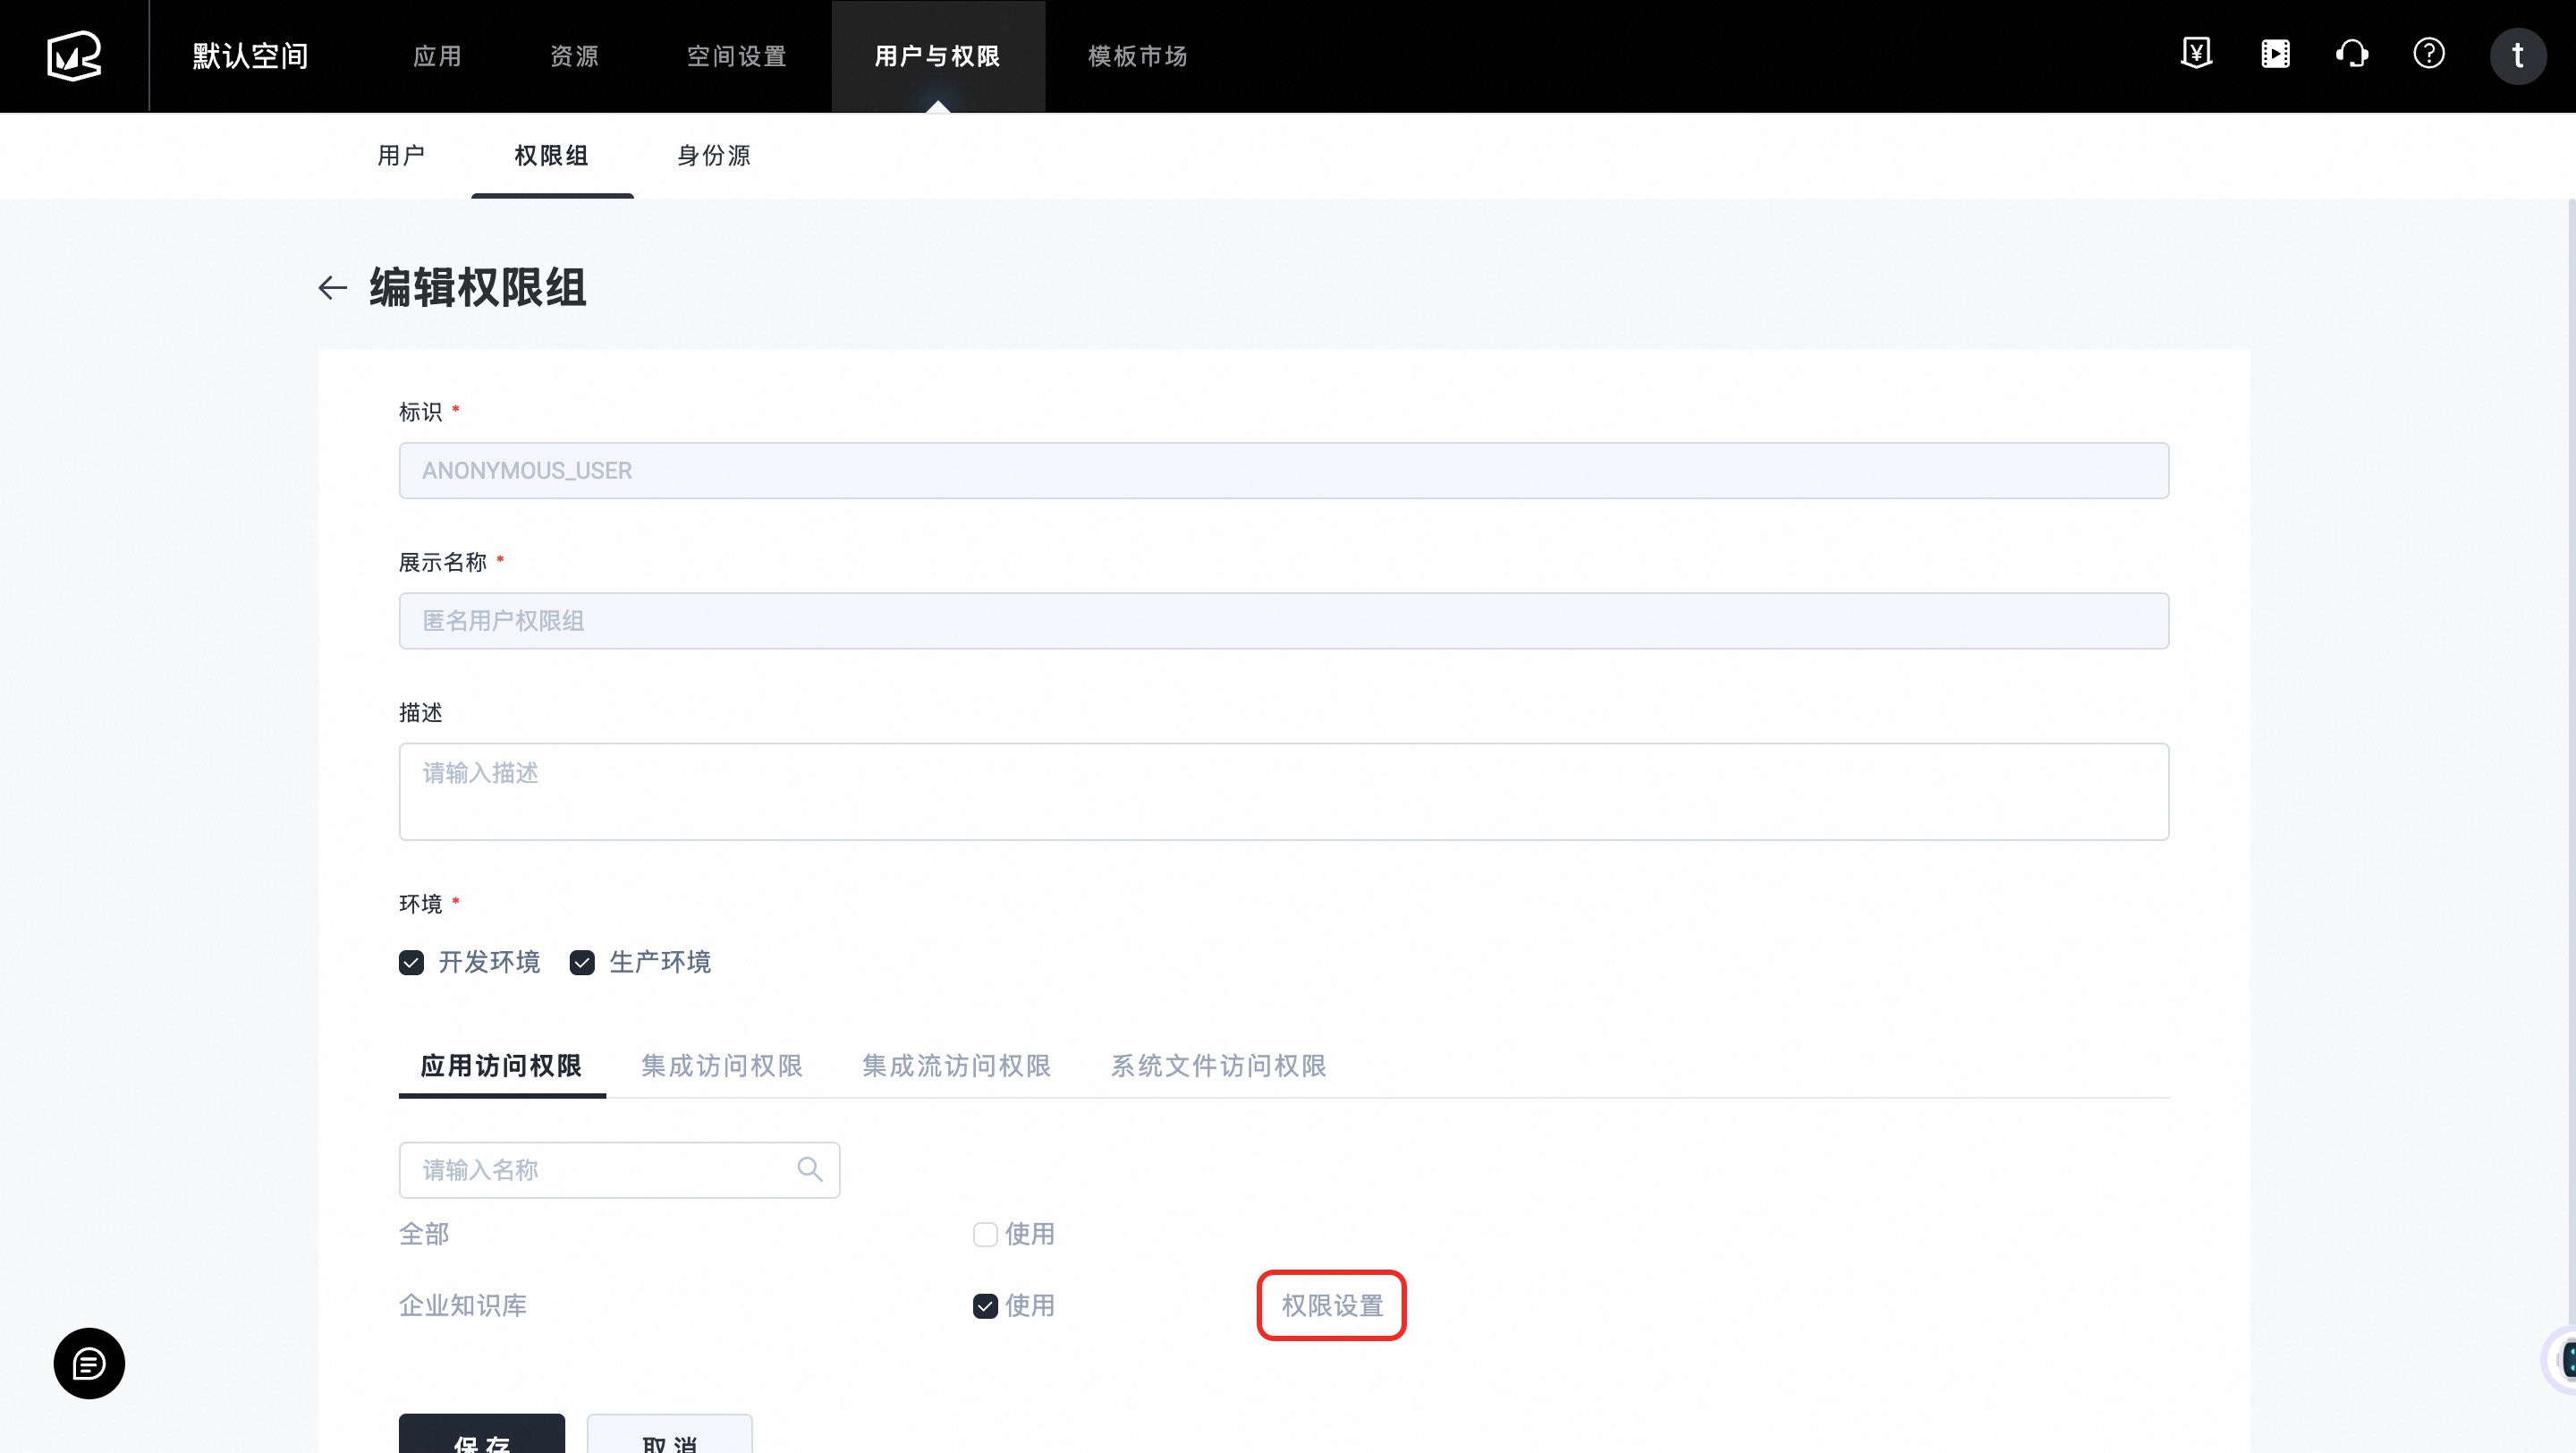2576x1453 pixels.
Task: Click the customer support headset icon
Action: (x=2352, y=54)
